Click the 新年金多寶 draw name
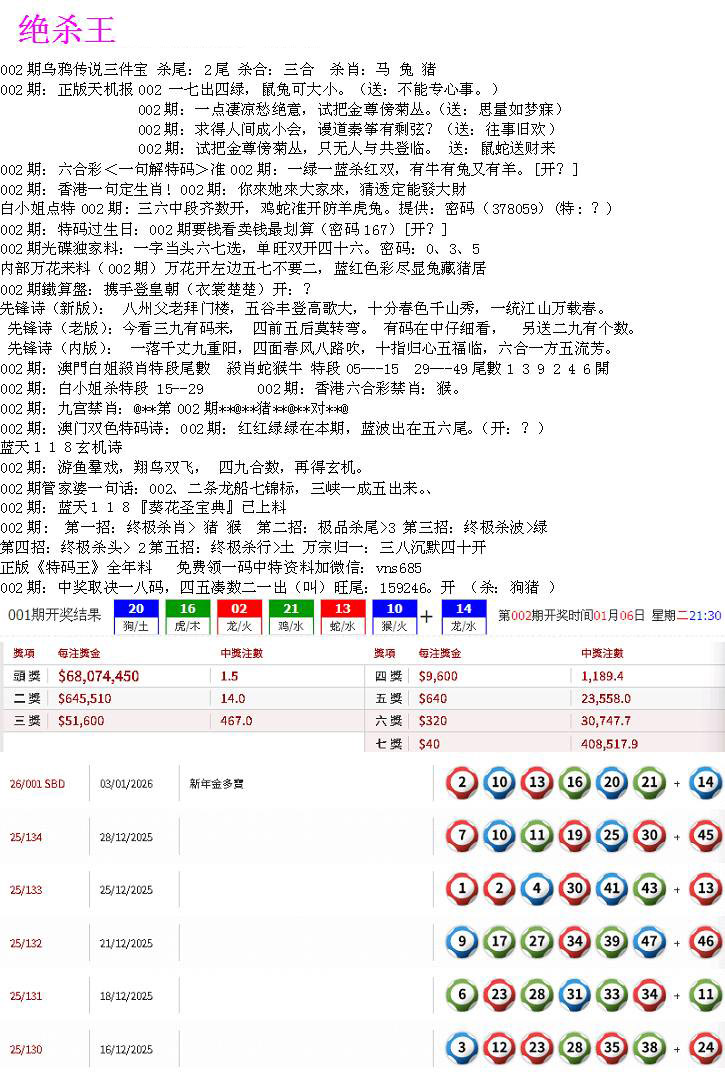725x1076 pixels. pos(216,784)
